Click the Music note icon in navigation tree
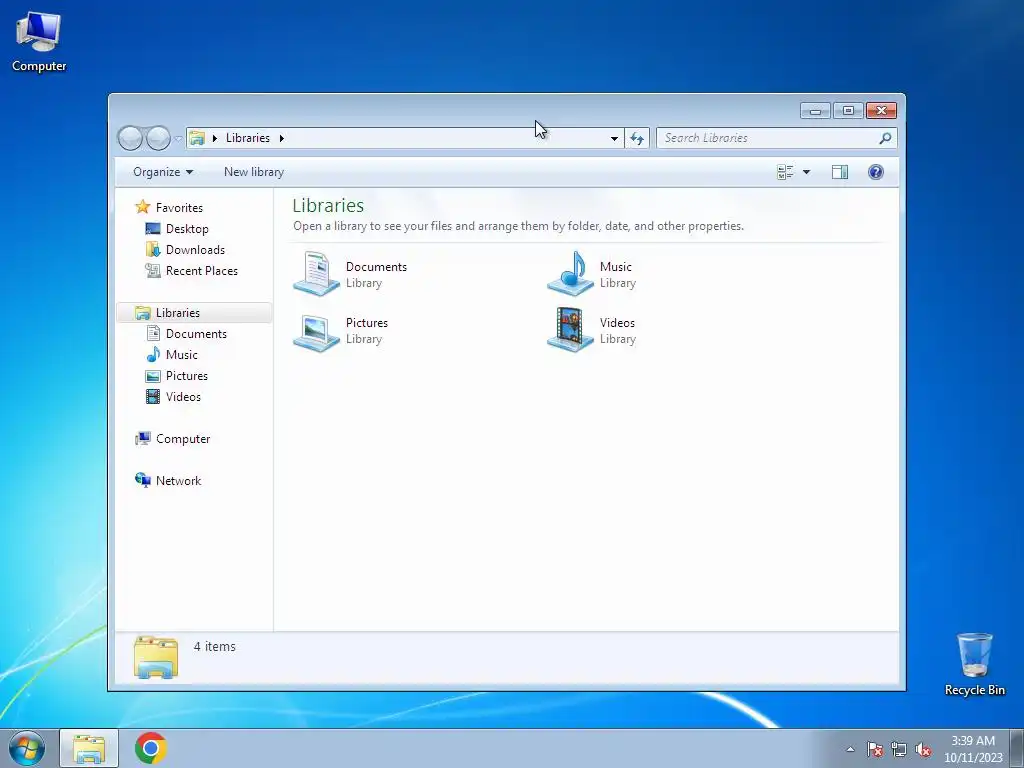This screenshot has width=1024, height=768. click(153, 355)
